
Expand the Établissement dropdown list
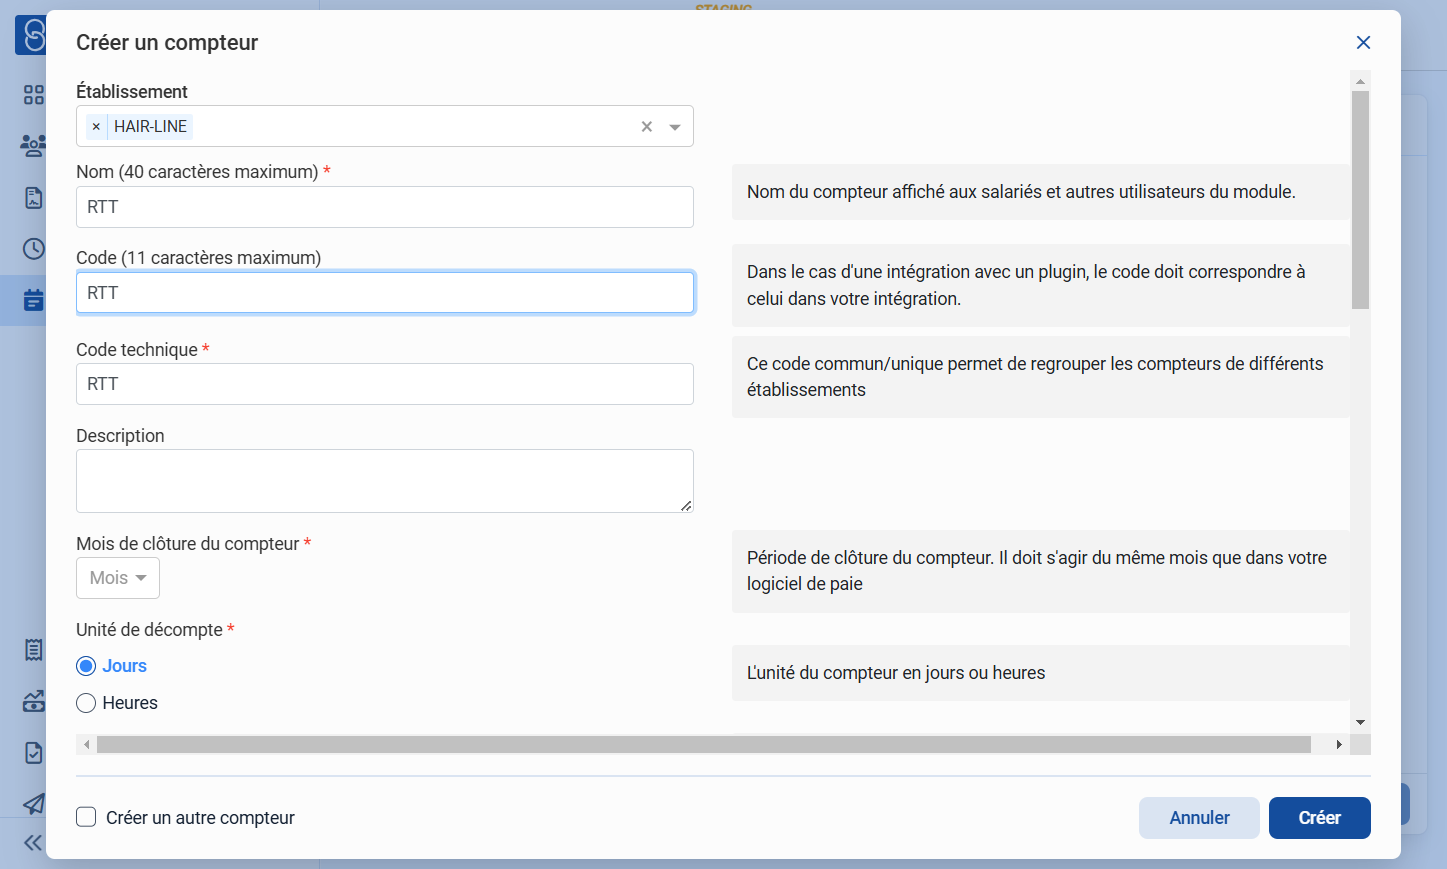click(675, 127)
